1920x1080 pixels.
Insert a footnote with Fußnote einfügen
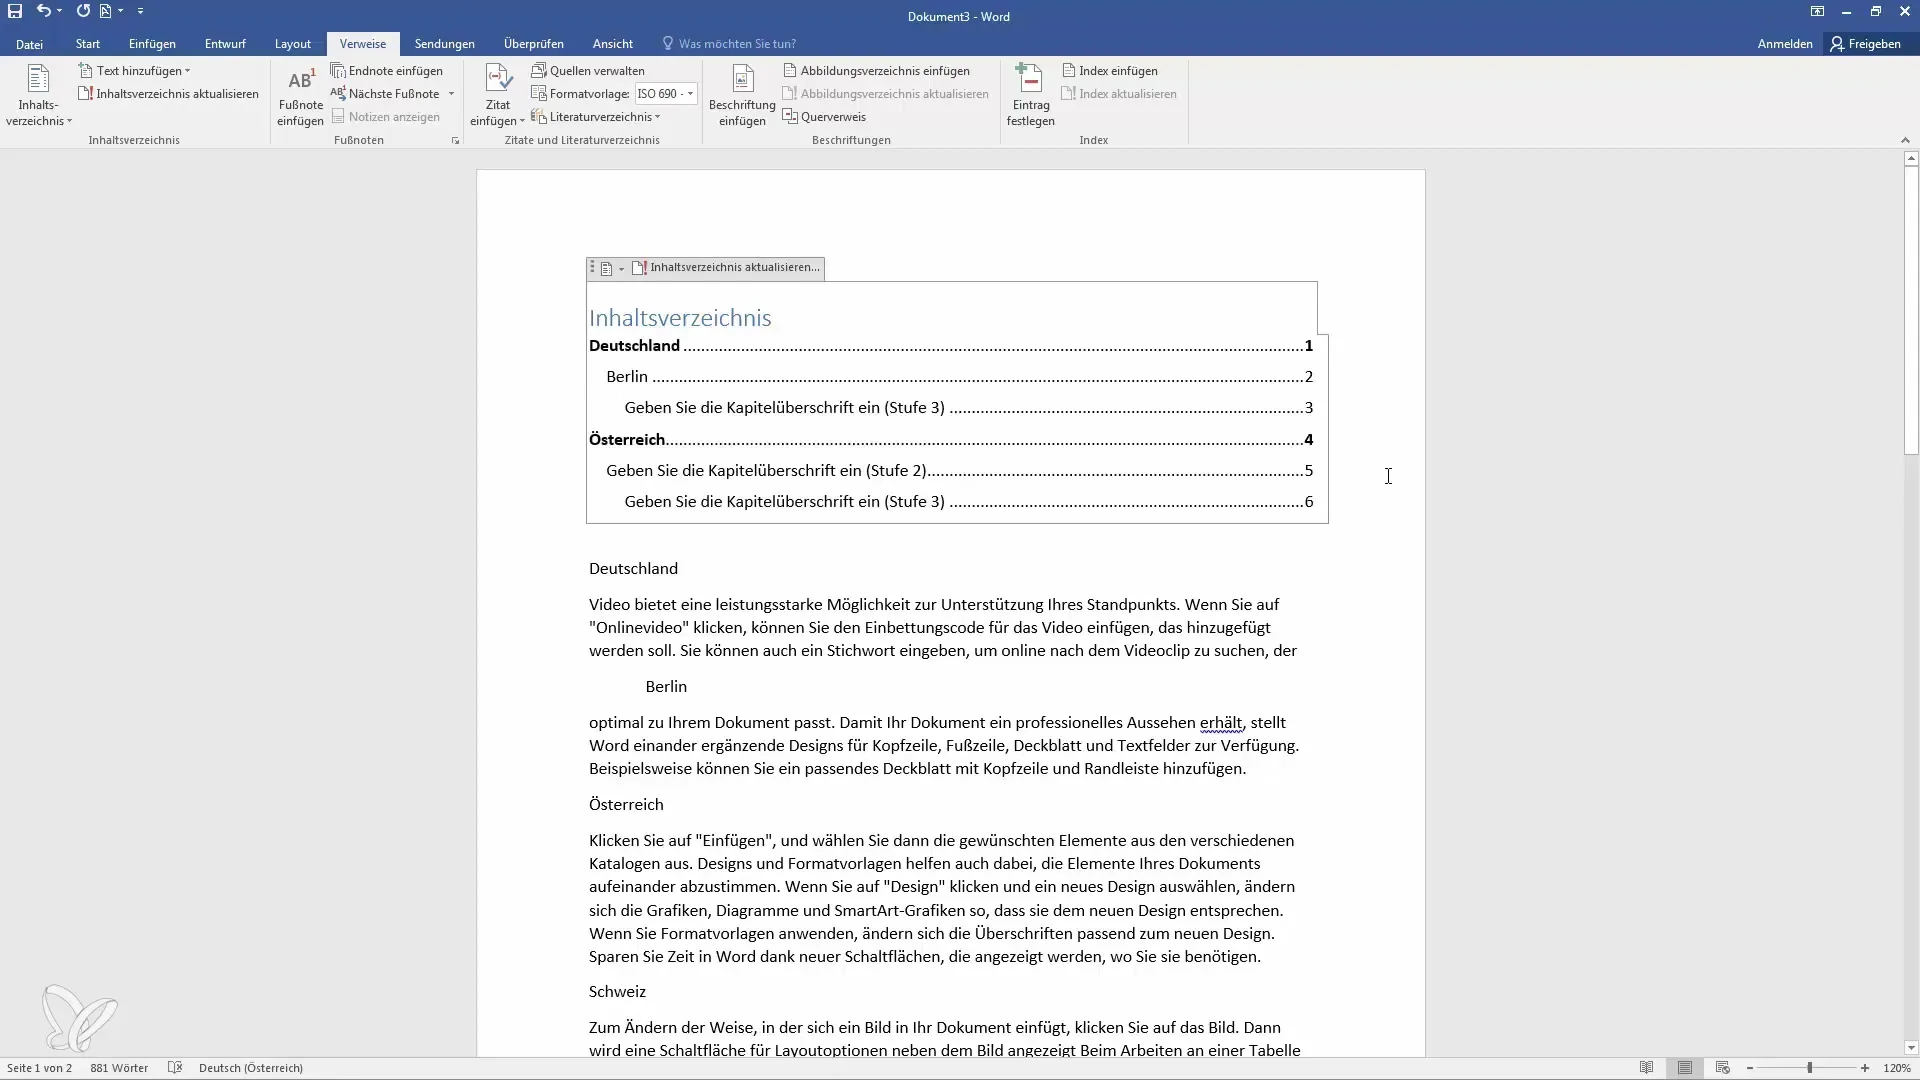(x=300, y=96)
